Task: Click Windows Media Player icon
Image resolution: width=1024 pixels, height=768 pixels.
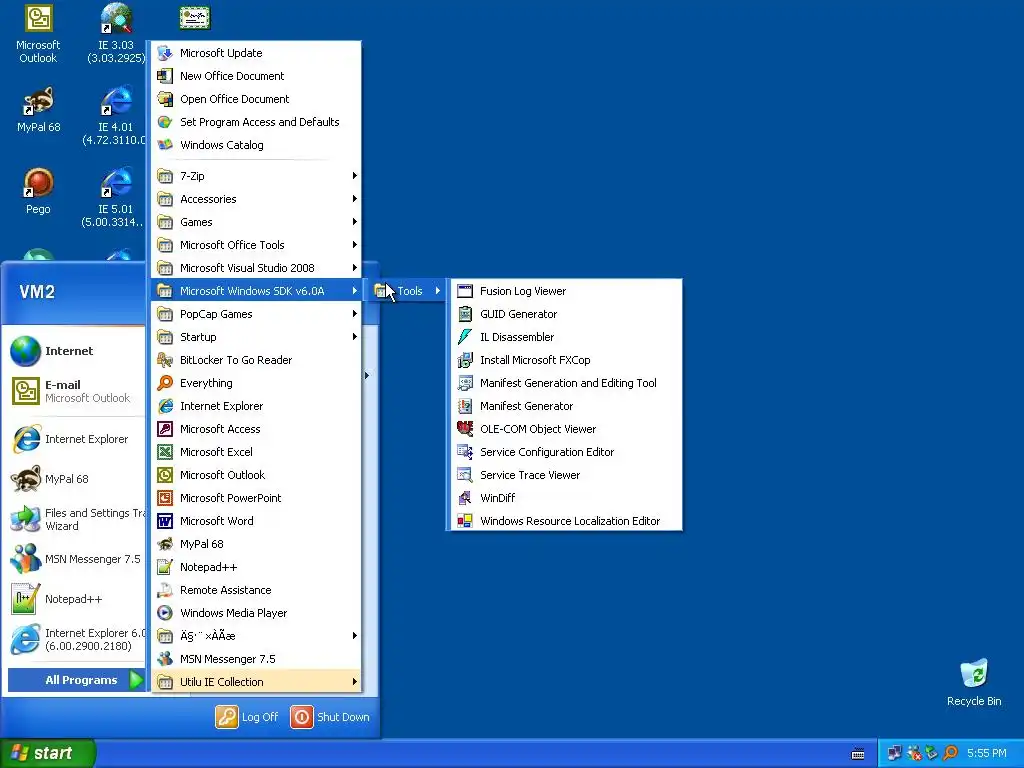Action: click(x=165, y=613)
